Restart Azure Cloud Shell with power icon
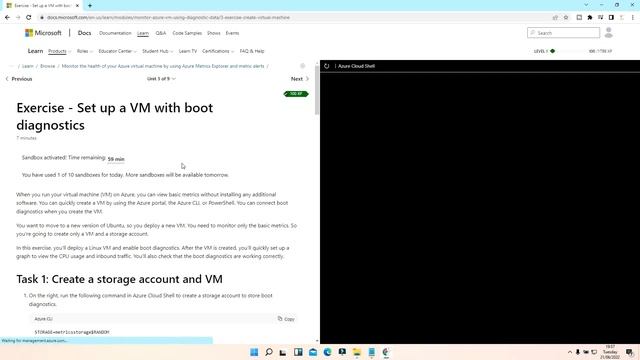This screenshot has width=640, height=360. (x=327, y=66)
